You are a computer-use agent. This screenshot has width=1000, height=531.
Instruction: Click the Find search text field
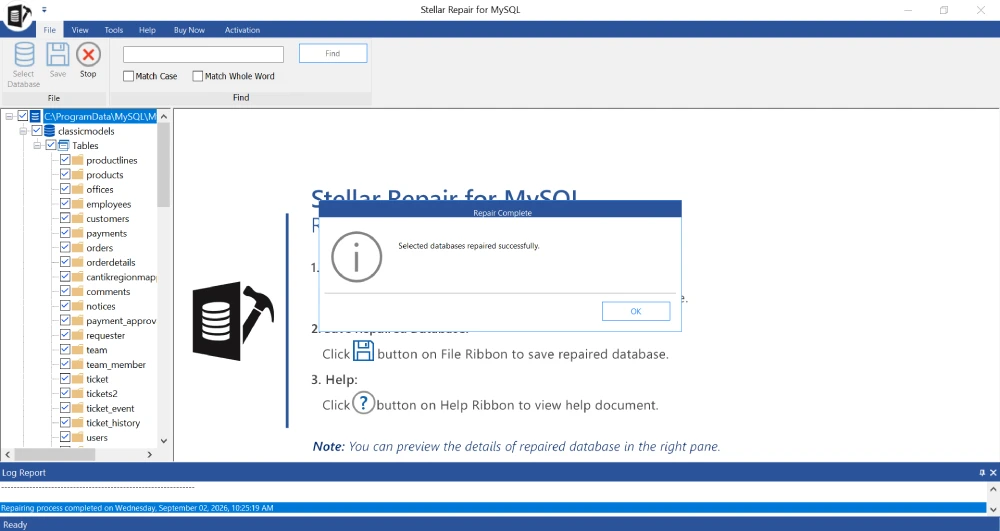(203, 54)
